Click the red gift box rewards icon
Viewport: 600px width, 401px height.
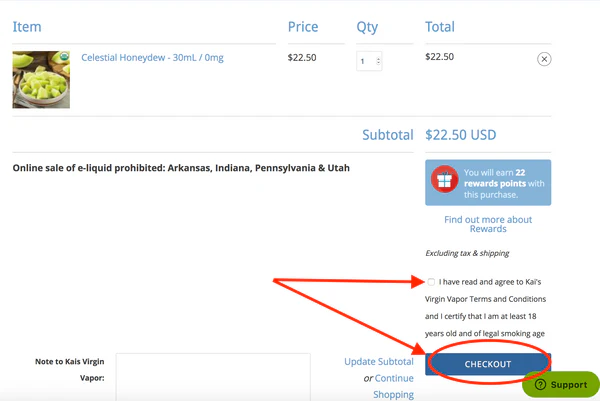(443, 181)
